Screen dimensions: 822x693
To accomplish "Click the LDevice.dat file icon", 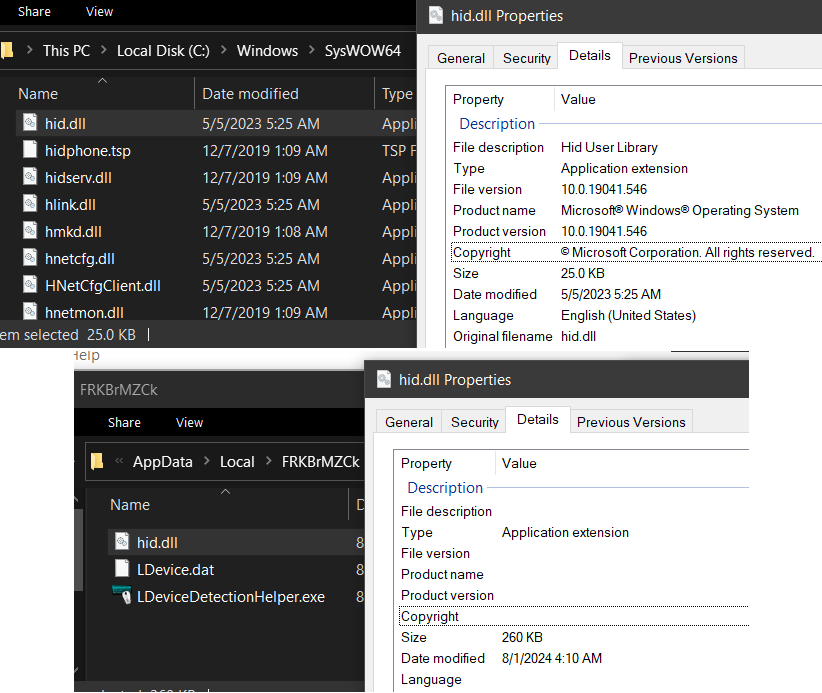I will pyautogui.click(x=122, y=569).
